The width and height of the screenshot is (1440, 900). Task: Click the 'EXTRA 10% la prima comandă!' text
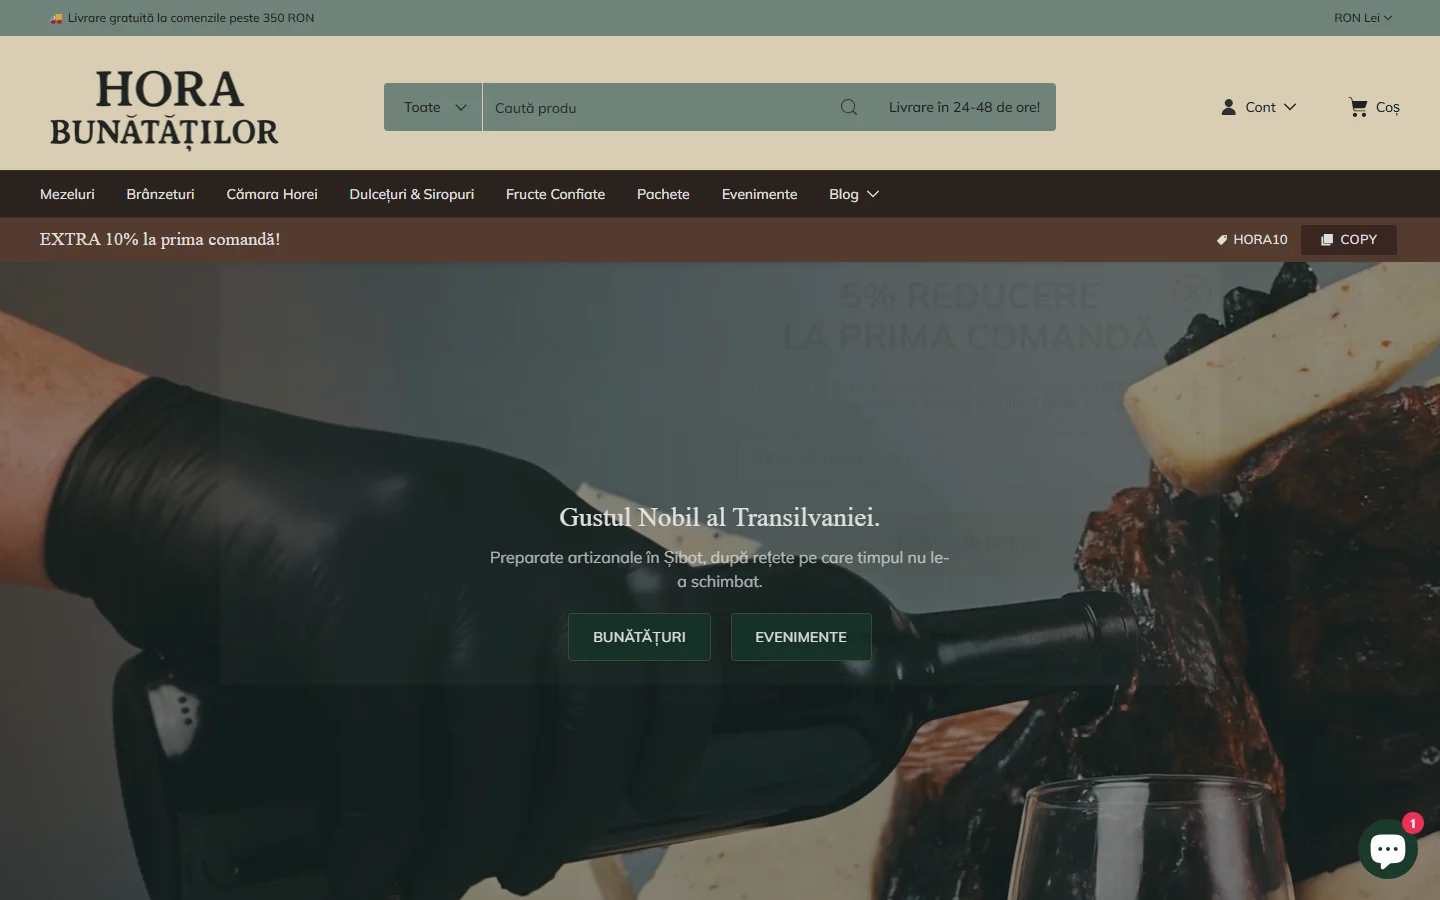[160, 239]
